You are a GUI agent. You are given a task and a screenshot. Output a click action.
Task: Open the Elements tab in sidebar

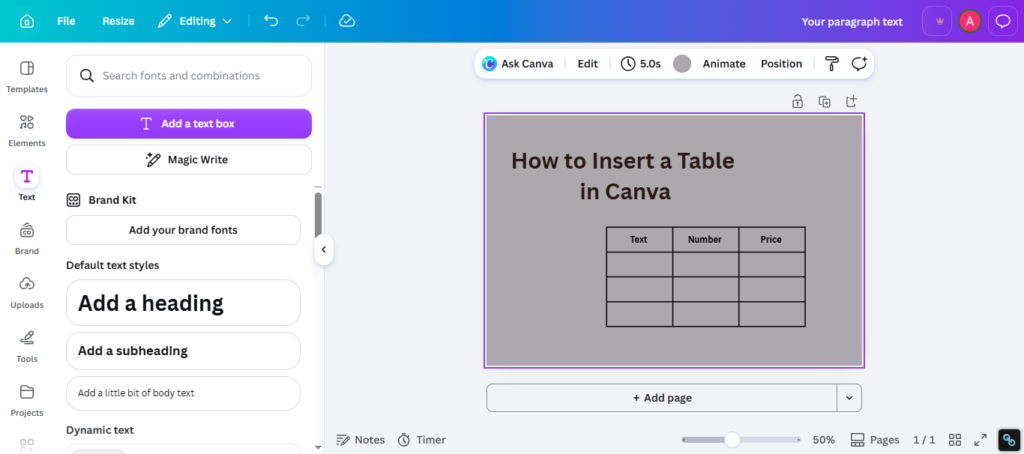(27, 131)
